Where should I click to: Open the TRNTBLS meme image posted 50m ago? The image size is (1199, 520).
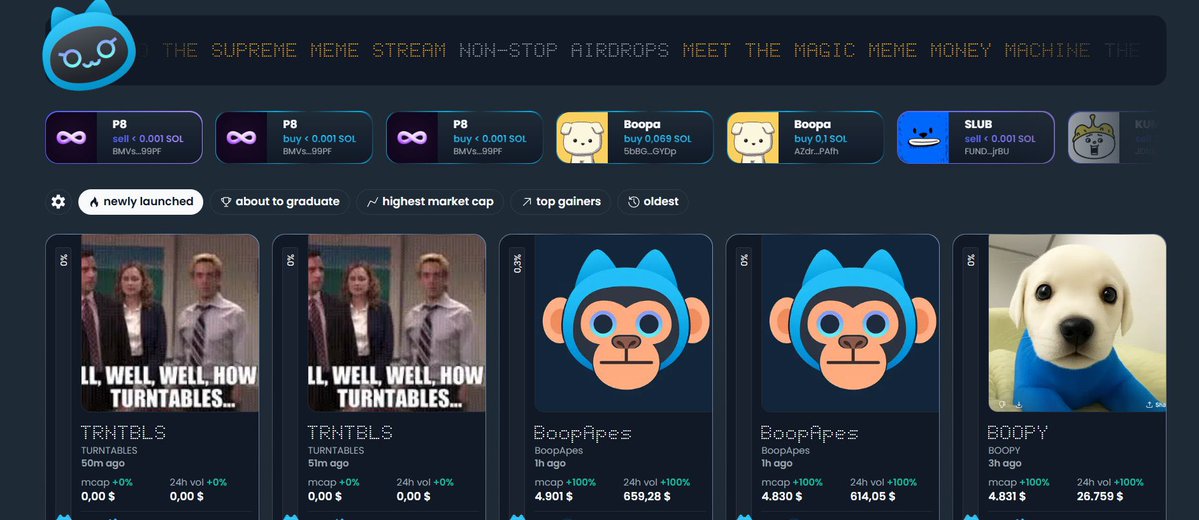pos(170,323)
